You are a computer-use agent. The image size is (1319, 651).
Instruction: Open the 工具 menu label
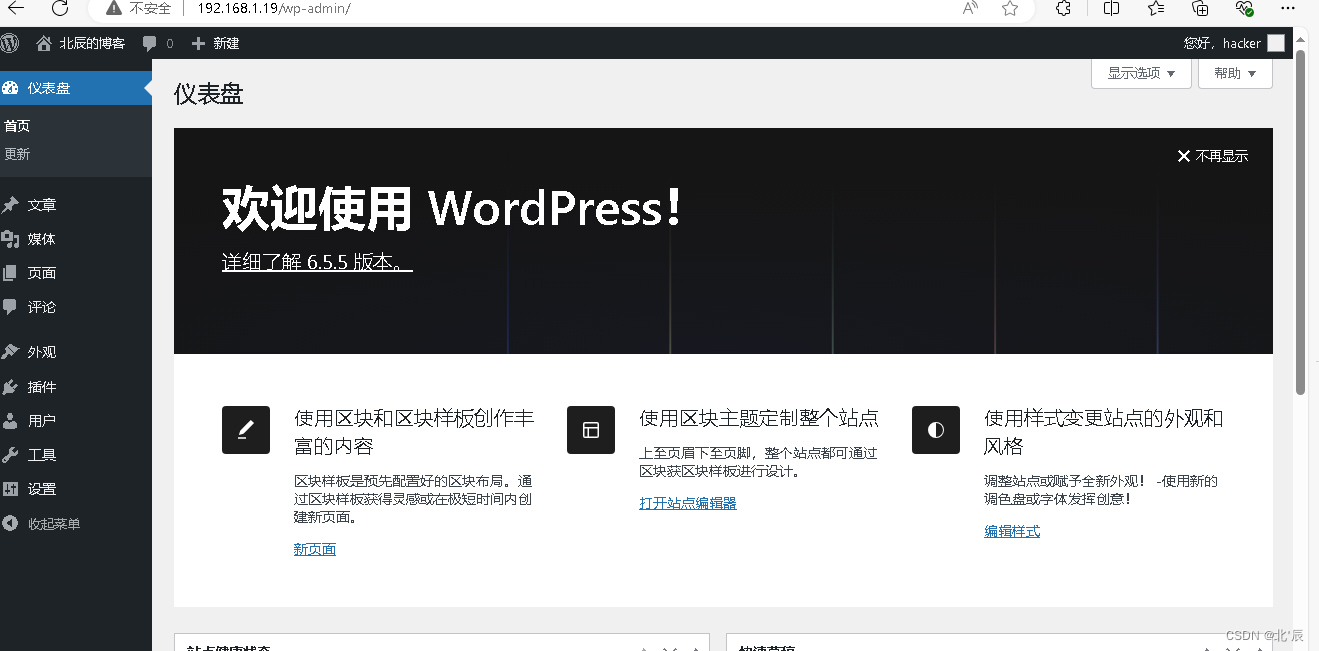(42, 455)
